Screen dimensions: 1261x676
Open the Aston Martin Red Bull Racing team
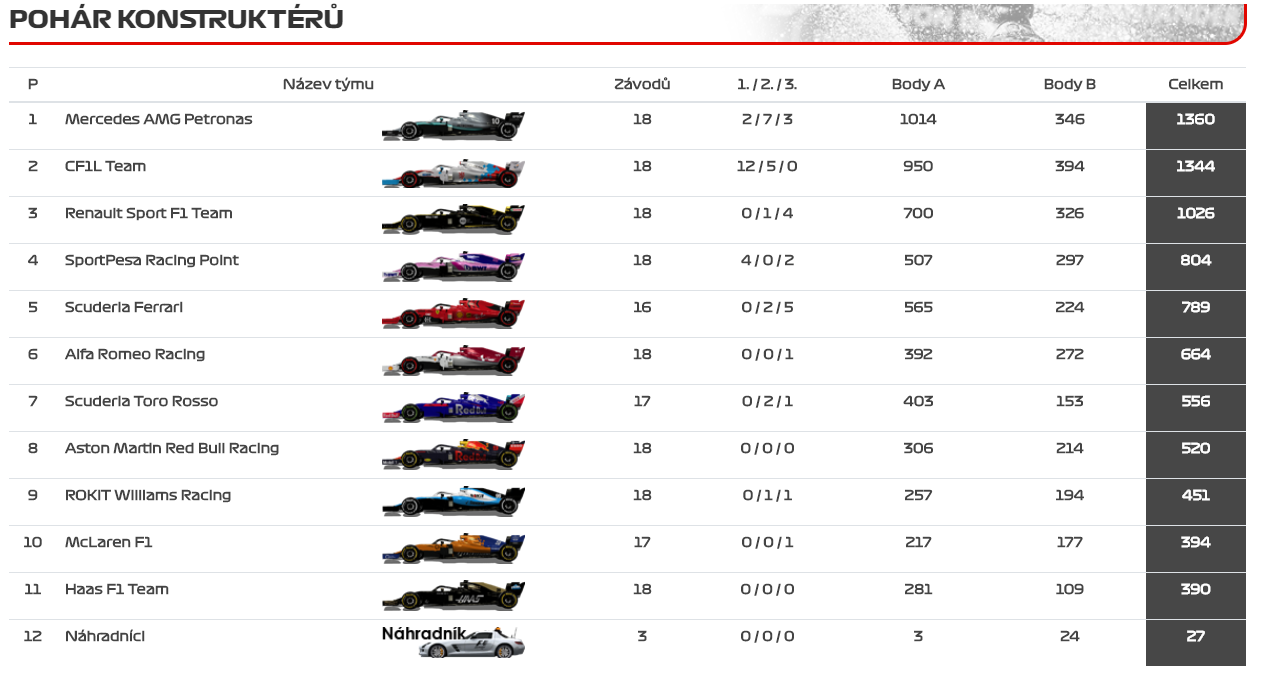pos(172,448)
